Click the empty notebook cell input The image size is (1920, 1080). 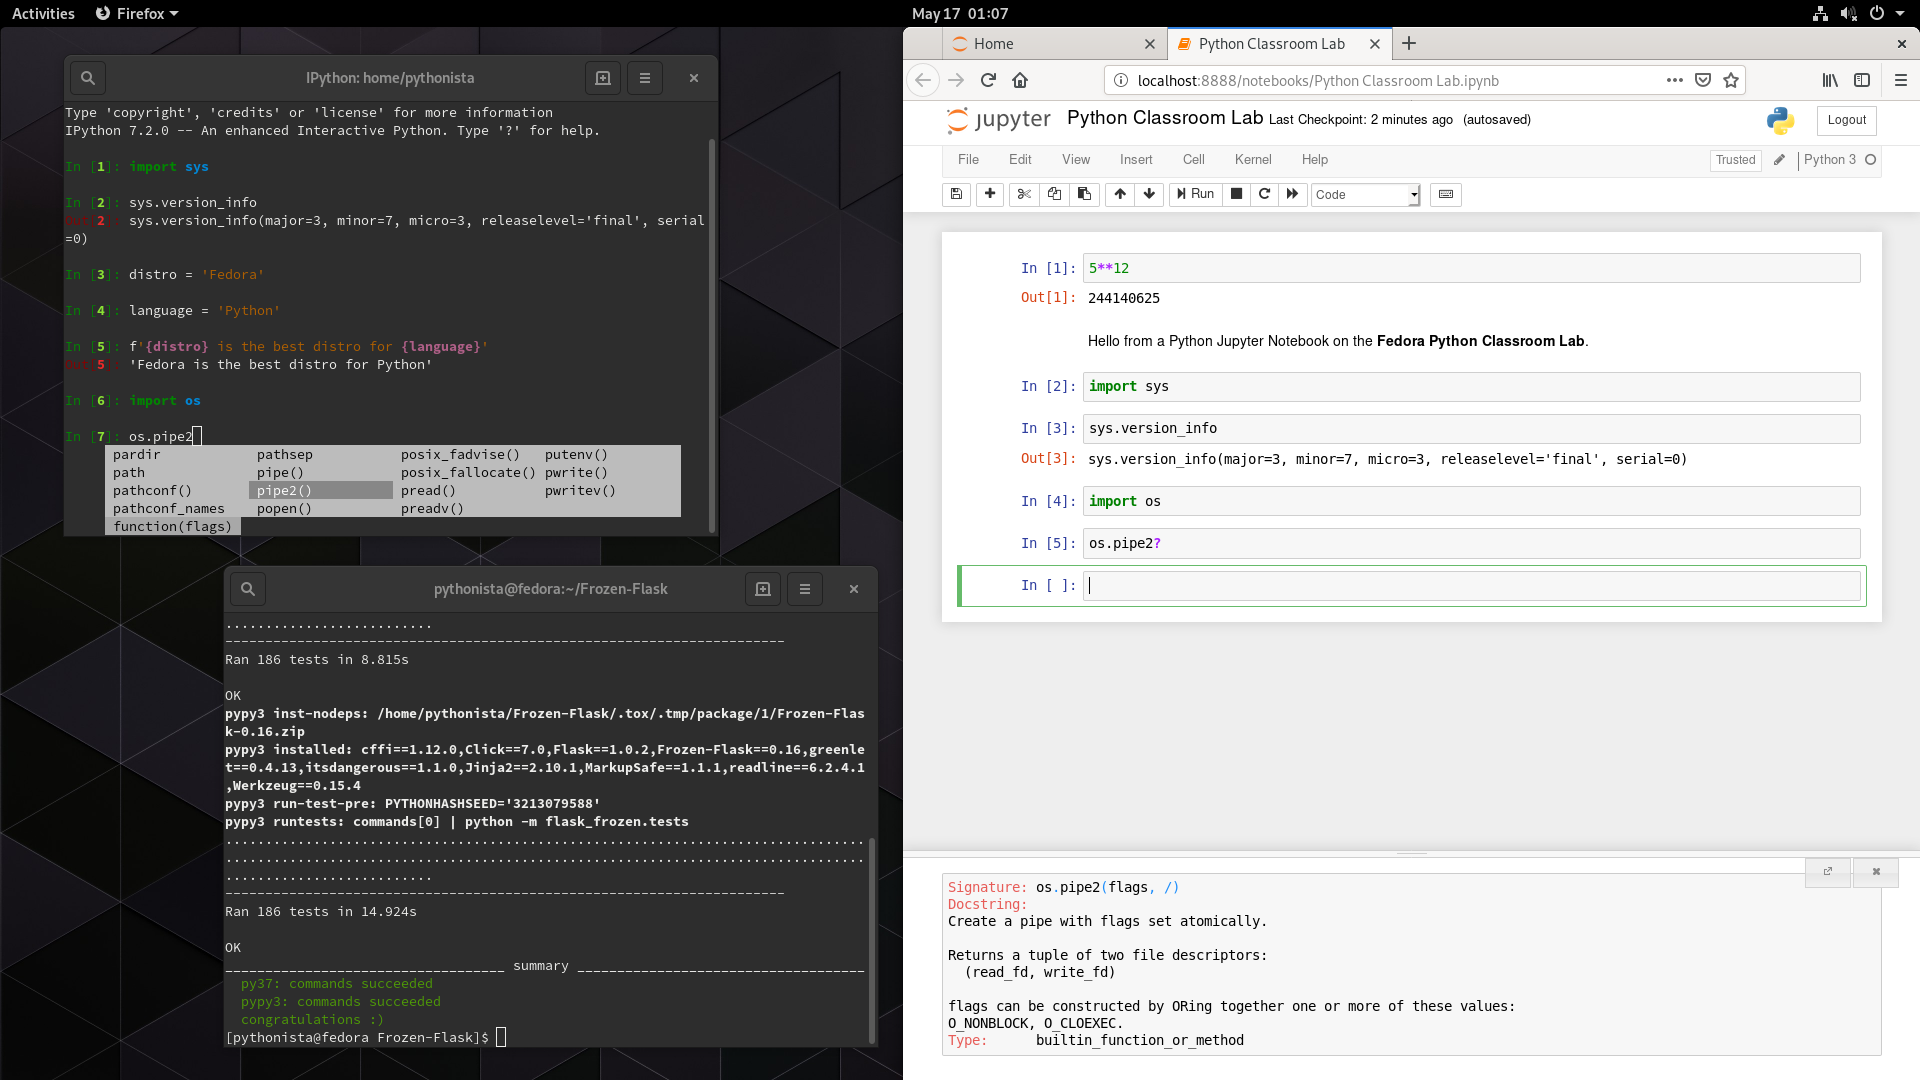point(1471,586)
